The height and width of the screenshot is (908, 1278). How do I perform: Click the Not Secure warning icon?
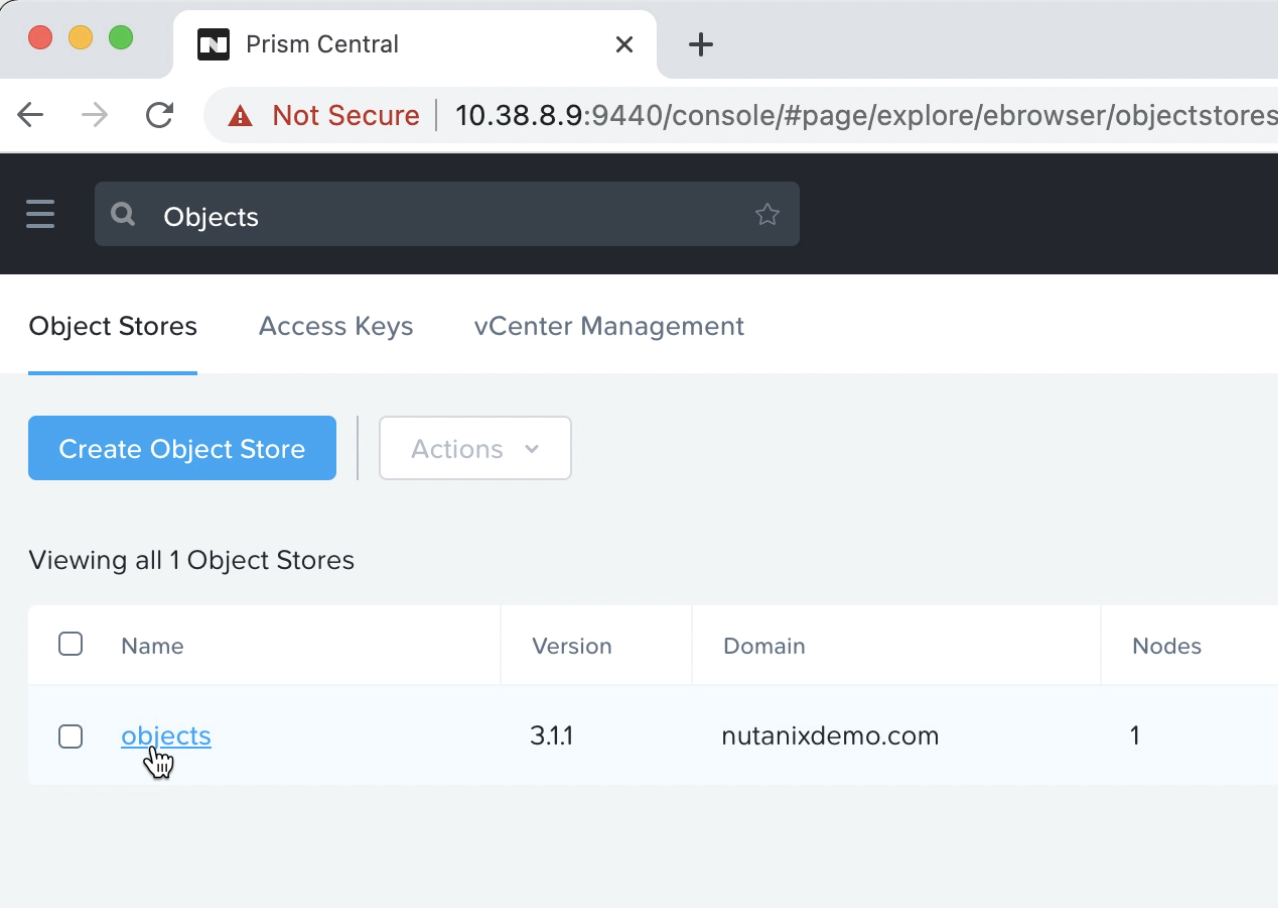click(x=240, y=116)
